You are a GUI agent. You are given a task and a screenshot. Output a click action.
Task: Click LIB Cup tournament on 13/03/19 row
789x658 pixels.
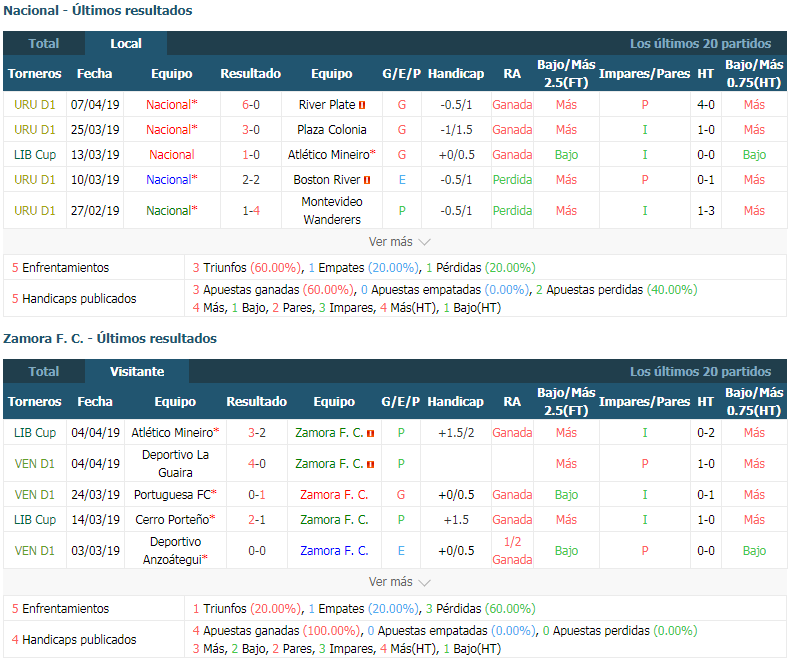[35, 154]
